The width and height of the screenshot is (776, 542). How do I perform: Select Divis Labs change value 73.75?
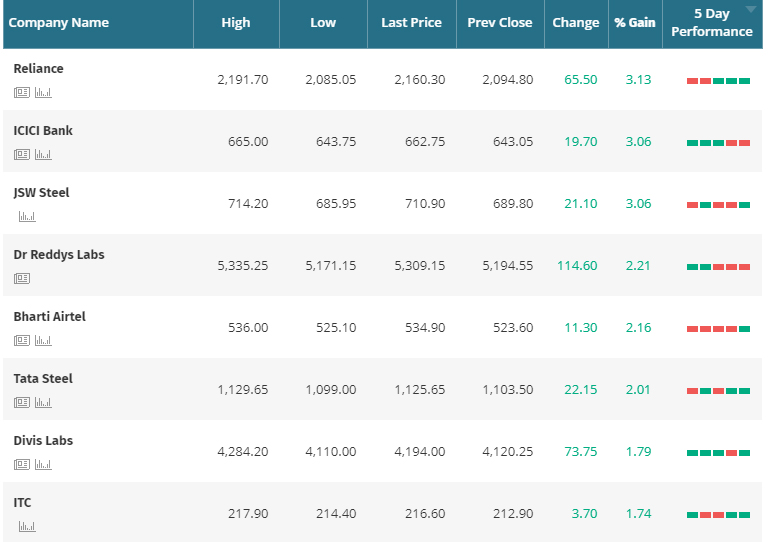pyautogui.click(x=581, y=451)
